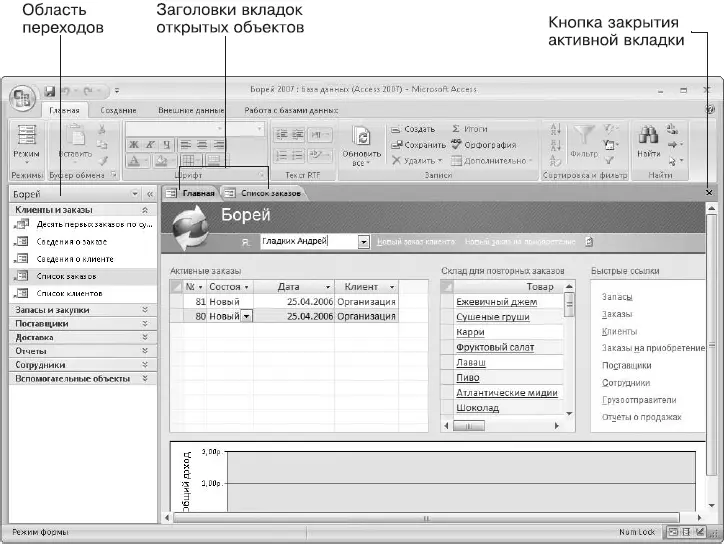This screenshot has width=724, height=544.
Task: Open Заказы на приобретение quick link
Action: coord(653,348)
